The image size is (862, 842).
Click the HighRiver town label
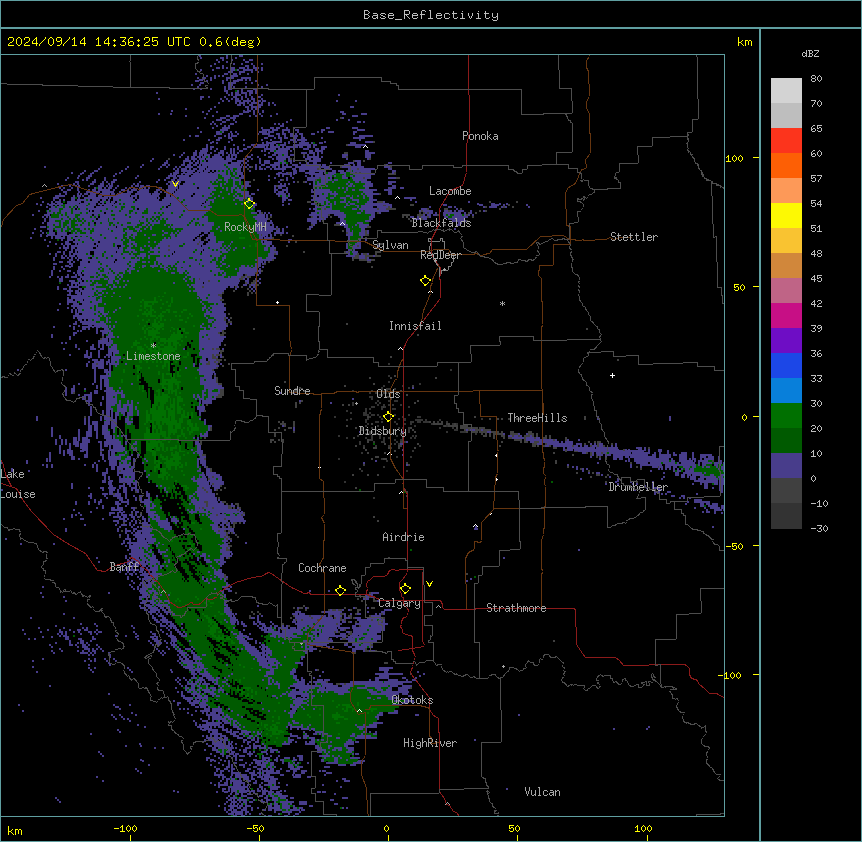point(430,743)
